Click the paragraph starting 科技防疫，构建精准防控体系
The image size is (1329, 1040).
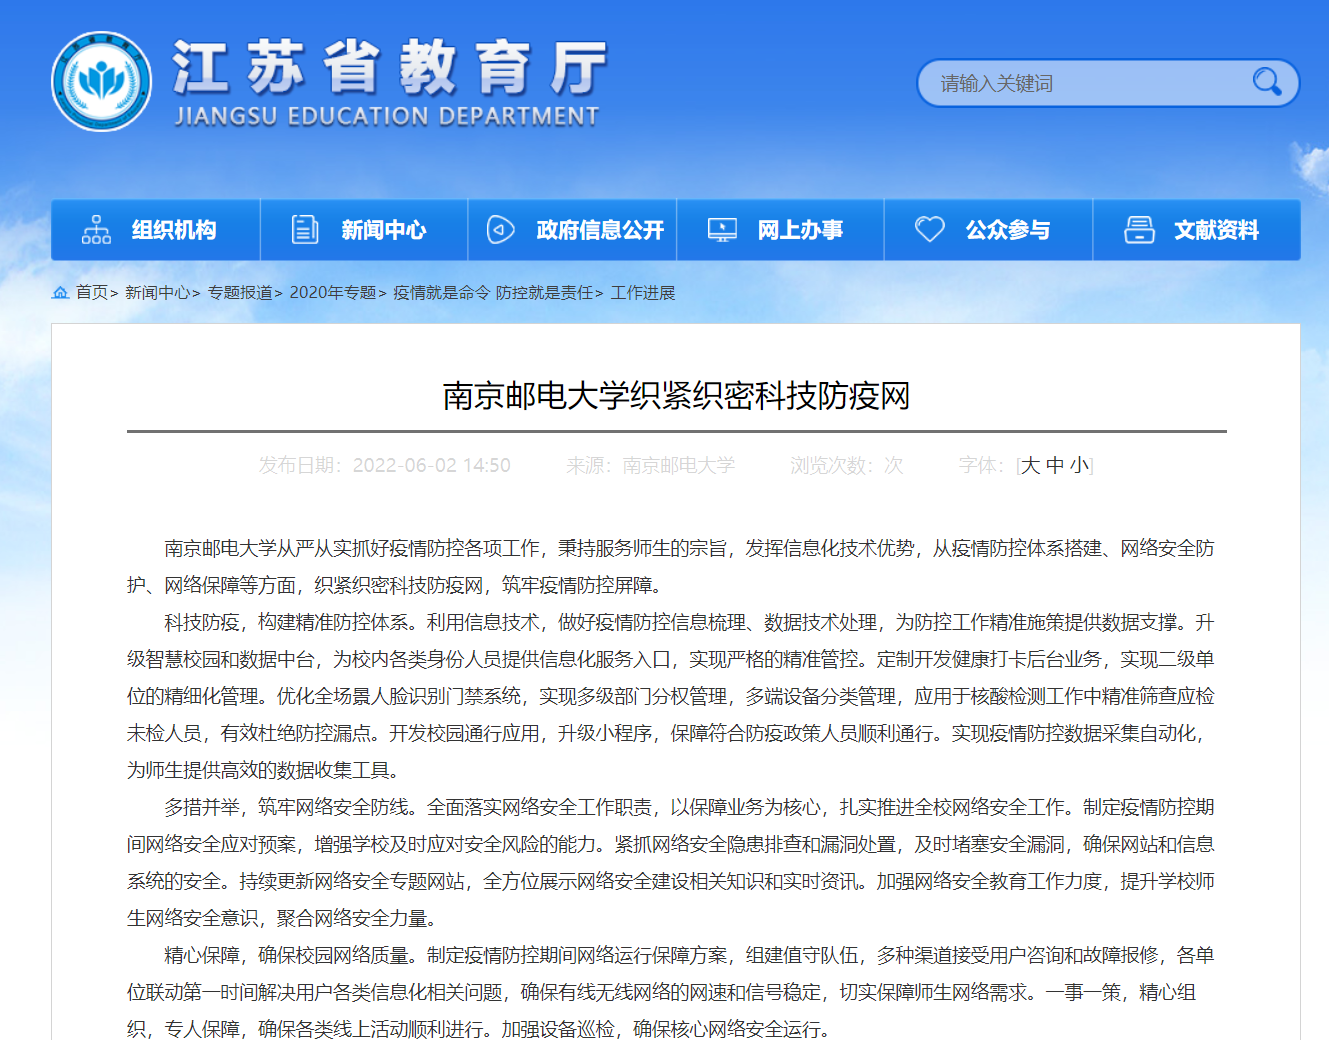(671, 696)
